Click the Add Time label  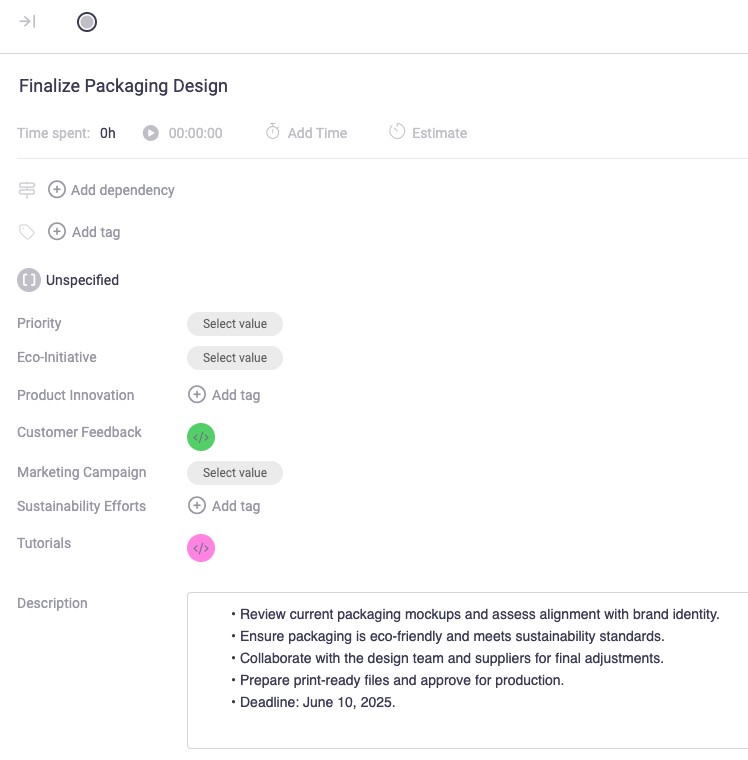tap(317, 133)
